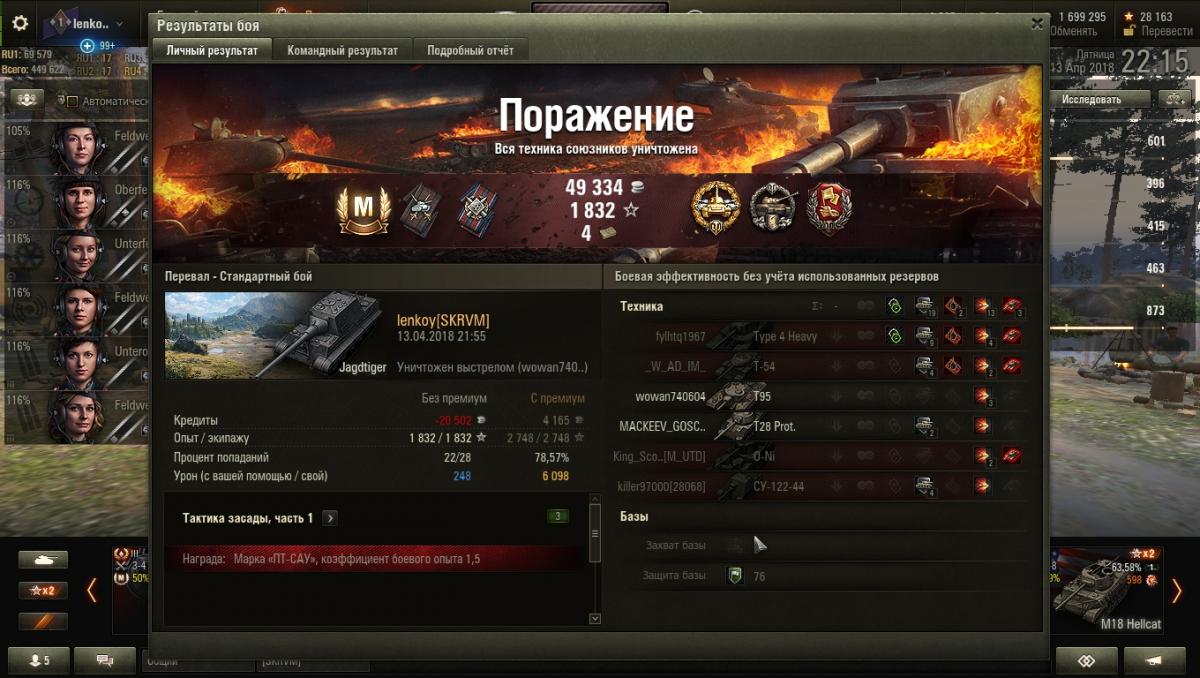The width and height of the screenshot is (1200, 678).
Task: Click the crew barracks icon above the crew list
Action: point(27,99)
